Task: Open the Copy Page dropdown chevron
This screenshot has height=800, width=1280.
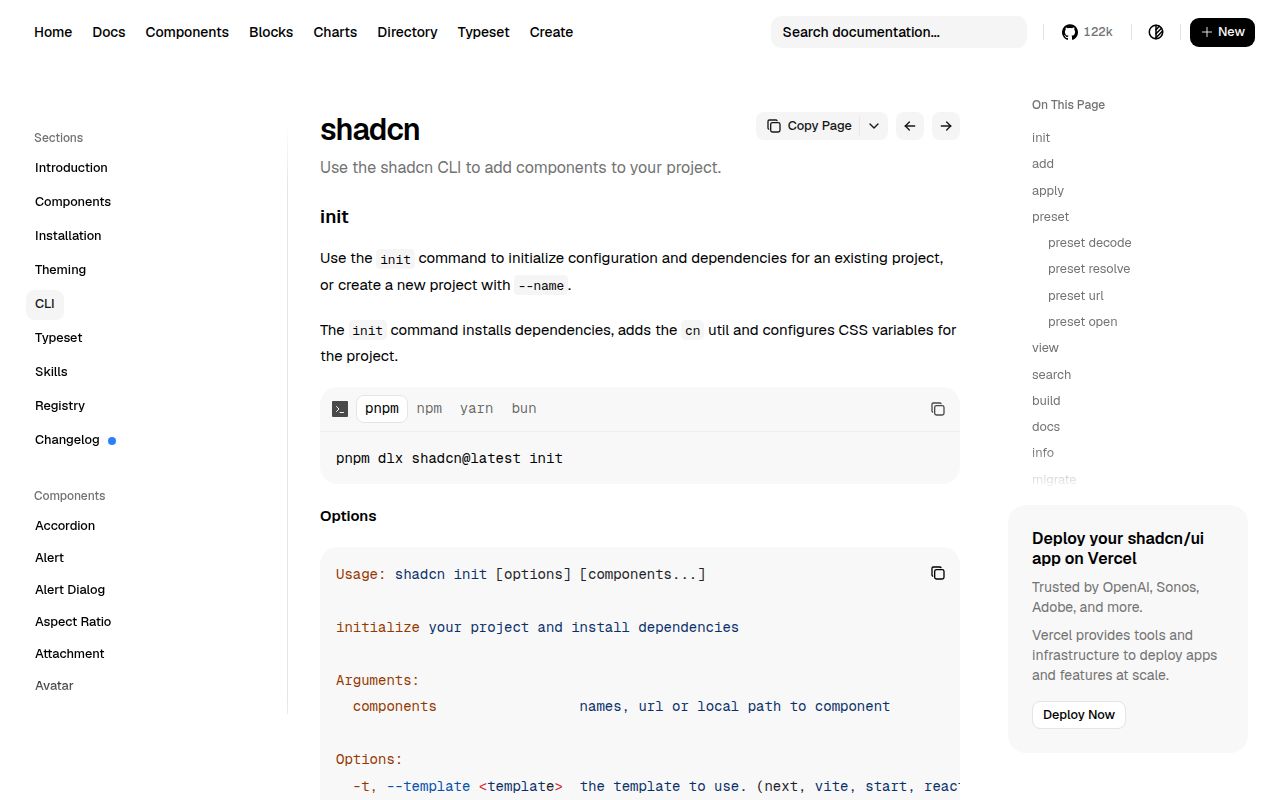Action: pyautogui.click(x=874, y=126)
